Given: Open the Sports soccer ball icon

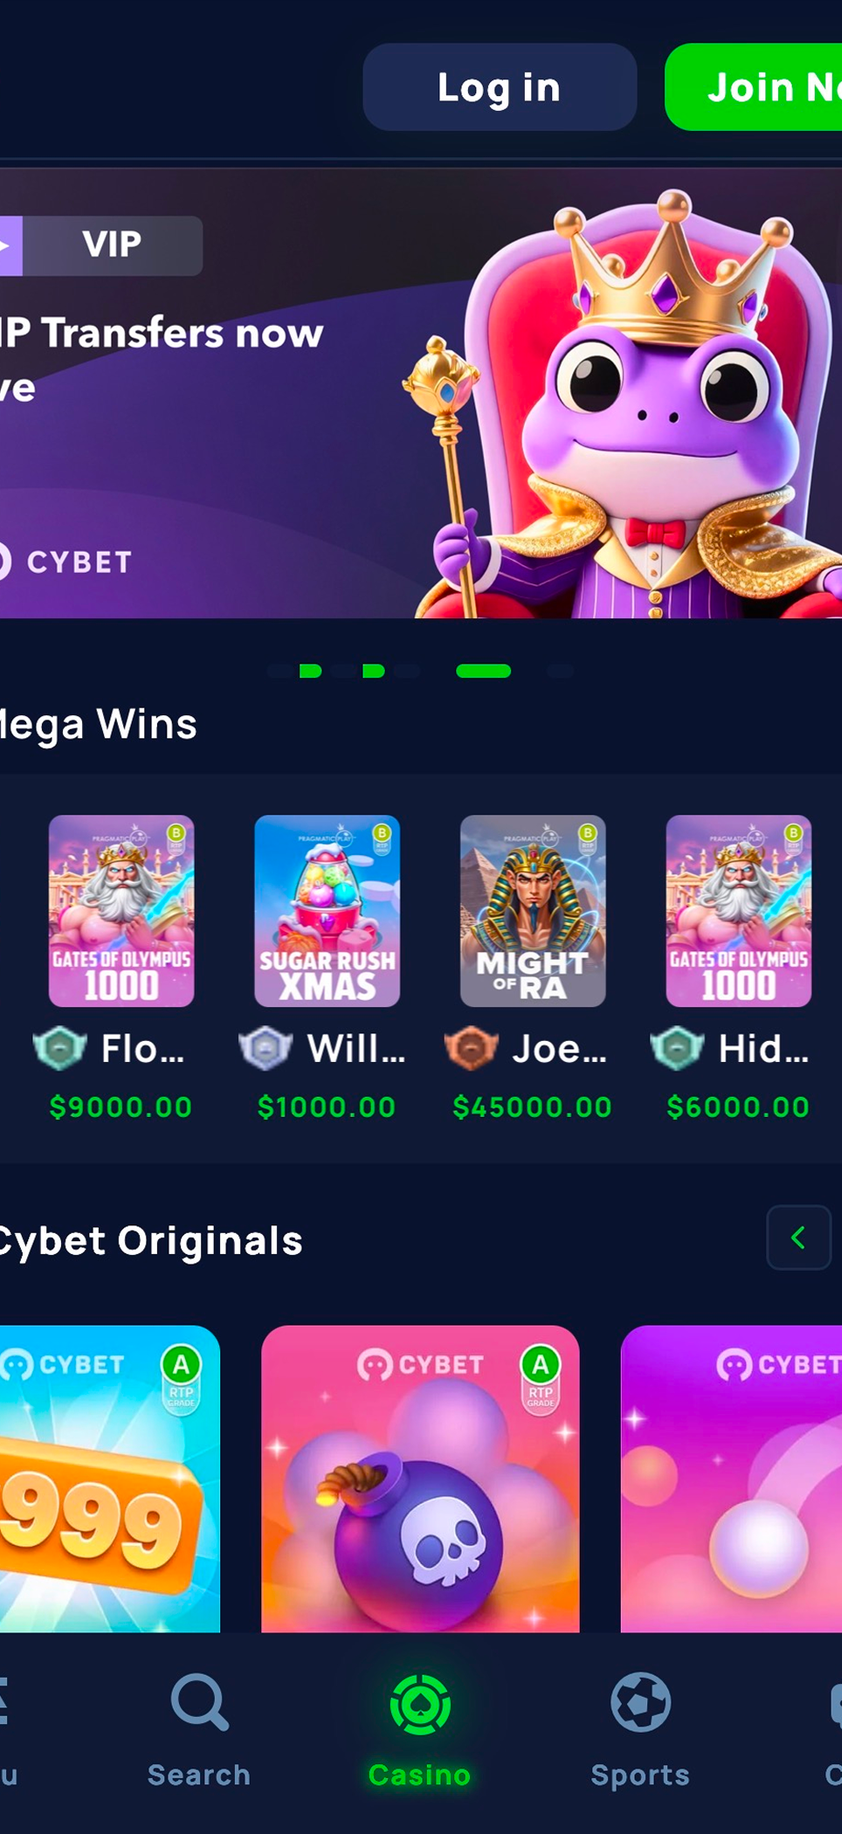Looking at the screenshot, I should click(x=640, y=1702).
